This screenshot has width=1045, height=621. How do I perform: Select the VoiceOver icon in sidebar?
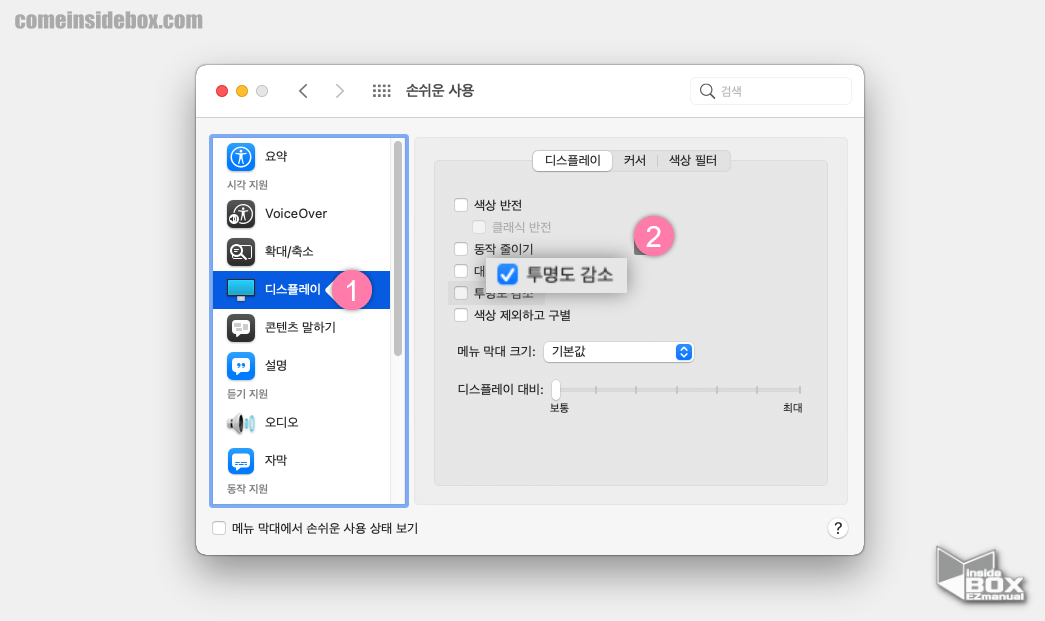click(241, 214)
